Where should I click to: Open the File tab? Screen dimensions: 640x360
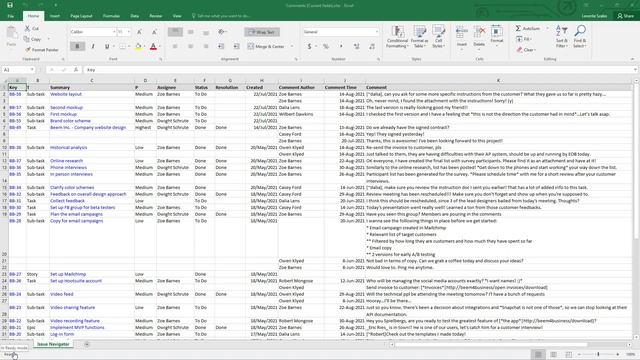(11, 16)
